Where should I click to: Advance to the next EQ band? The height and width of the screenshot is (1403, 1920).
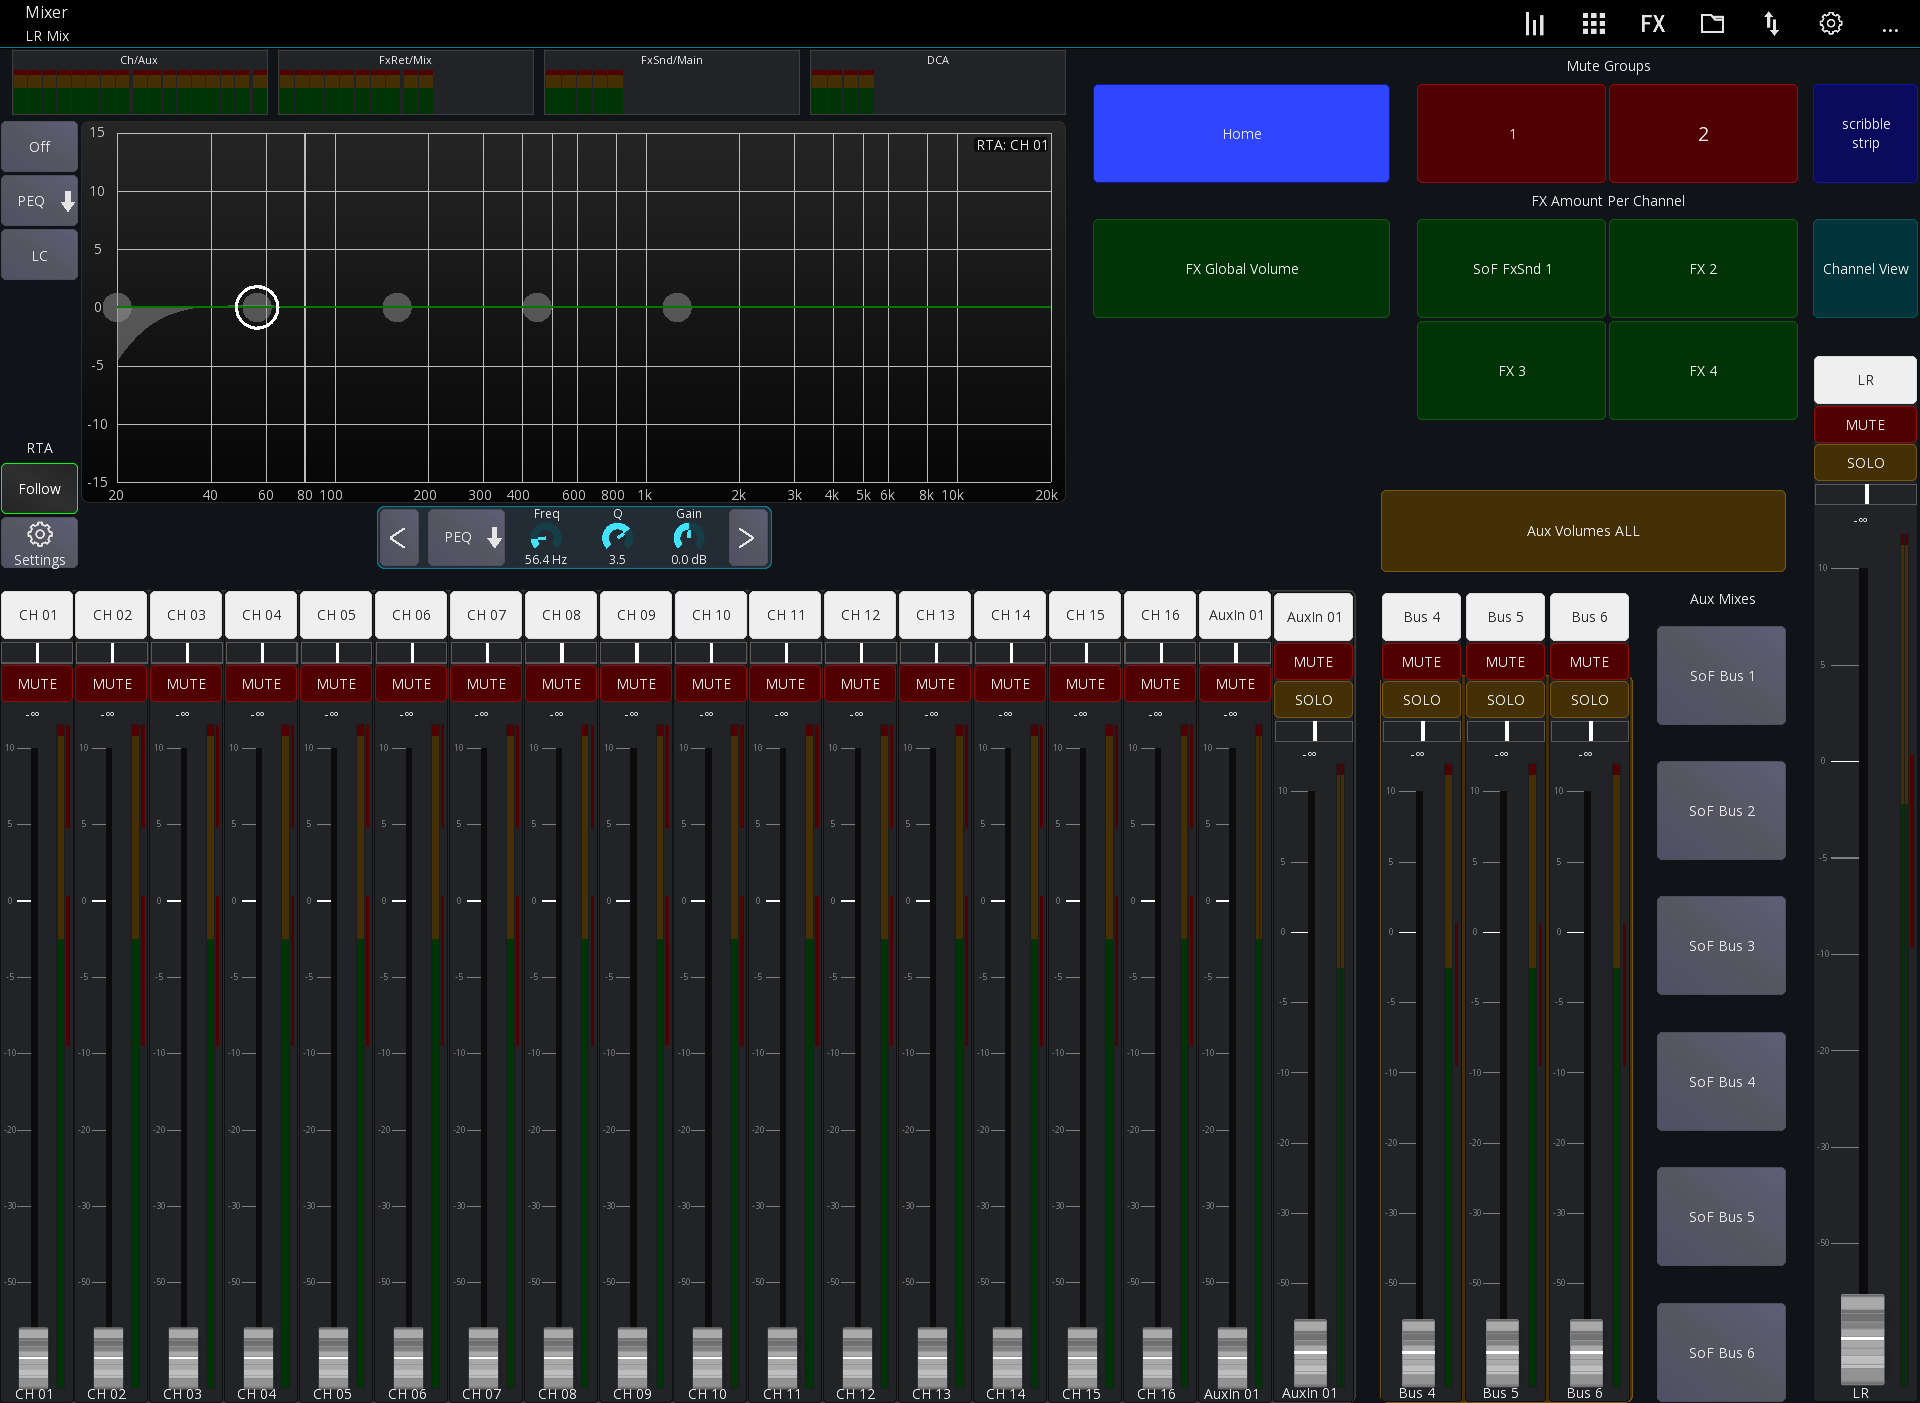pyautogui.click(x=747, y=537)
